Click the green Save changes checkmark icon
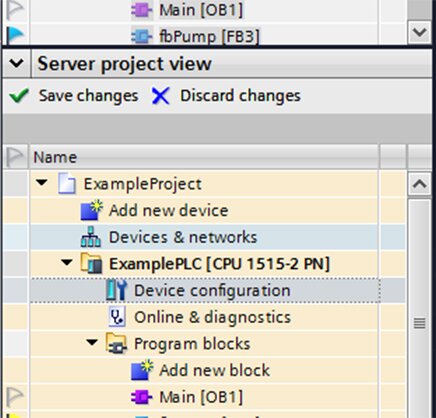Screen dimensions: 436x418 pos(19,96)
